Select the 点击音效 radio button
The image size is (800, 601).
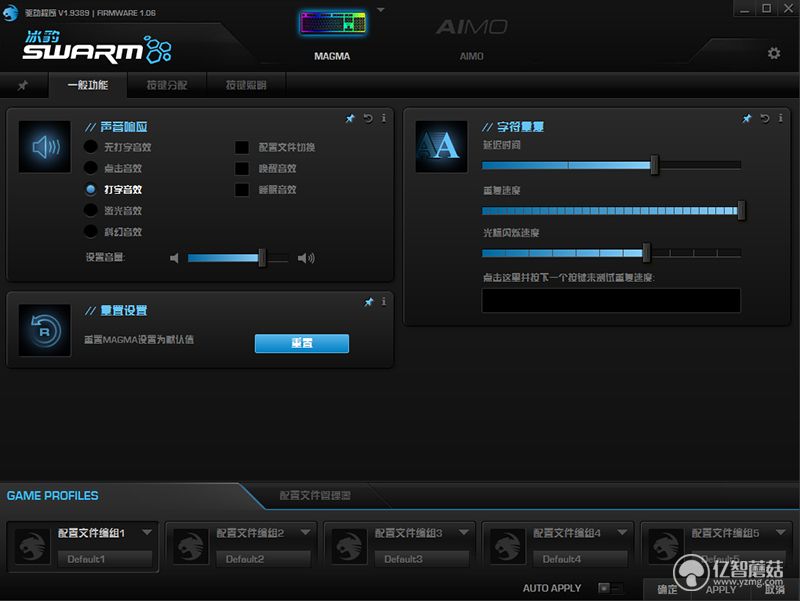pos(91,168)
